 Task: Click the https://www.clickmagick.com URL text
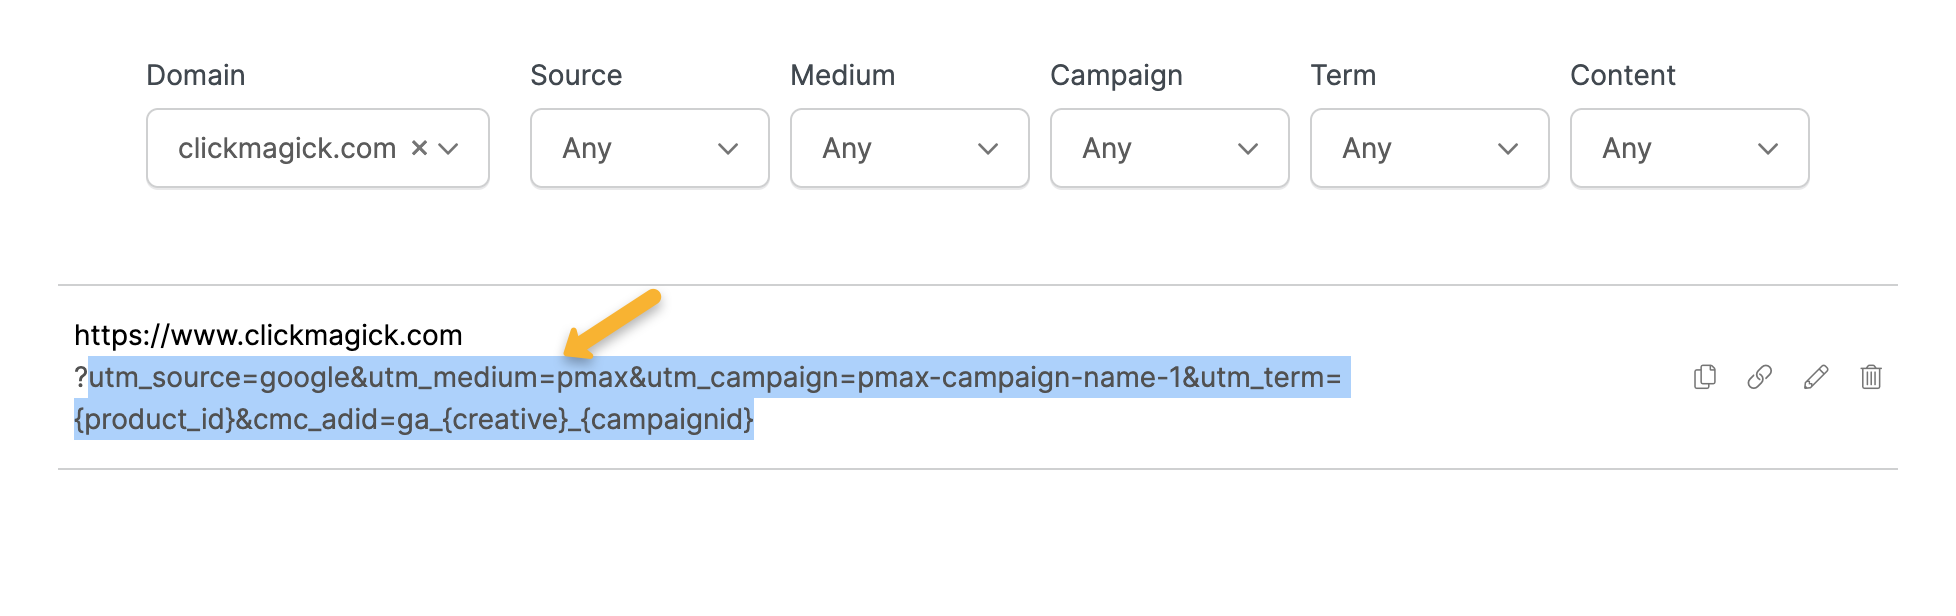click(268, 335)
